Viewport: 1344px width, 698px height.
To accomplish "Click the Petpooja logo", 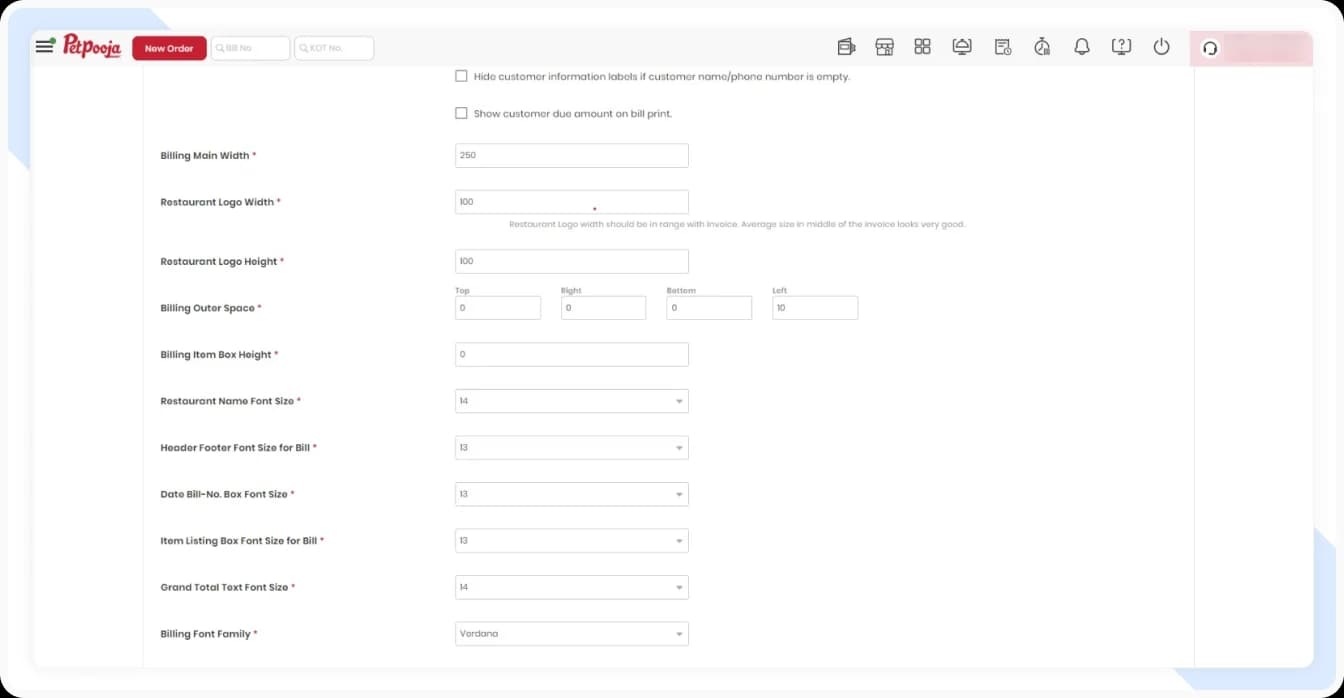I will (x=92, y=46).
